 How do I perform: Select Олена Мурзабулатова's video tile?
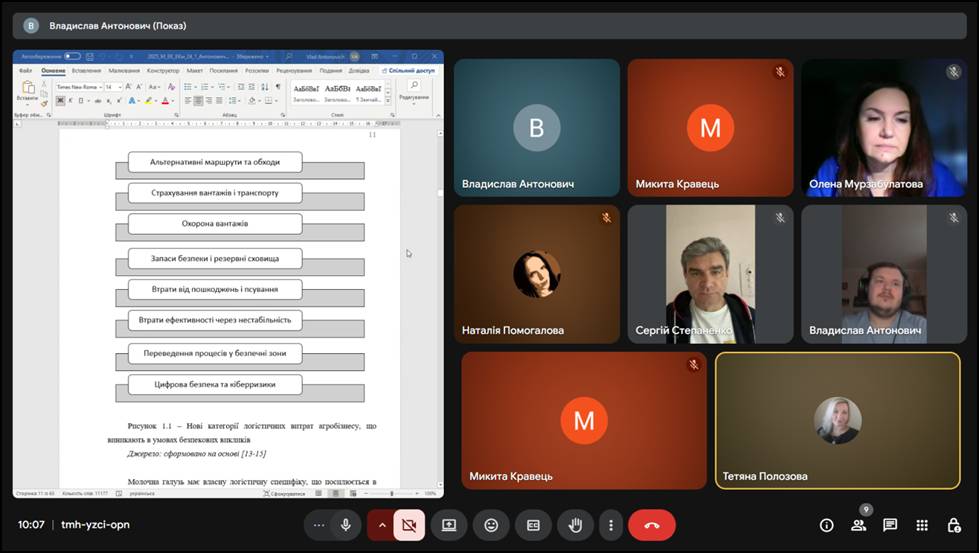(881, 127)
